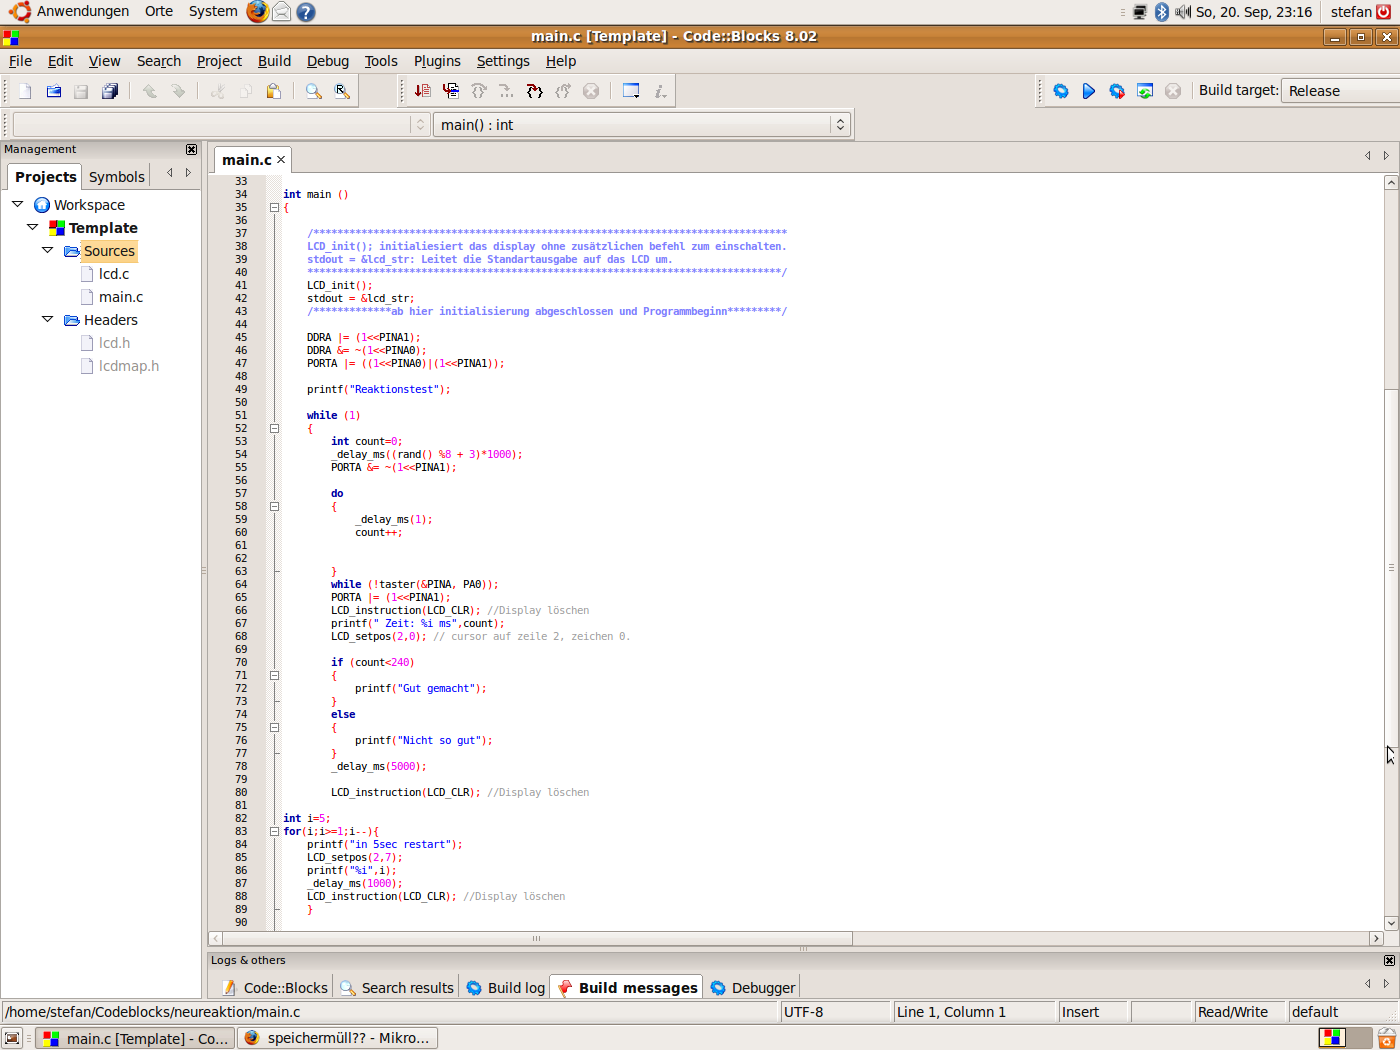Image resolution: width=1400 pixels, height=1050 pixels.
Task: Click the Save all files icon
Action: (x=110, y=91)
